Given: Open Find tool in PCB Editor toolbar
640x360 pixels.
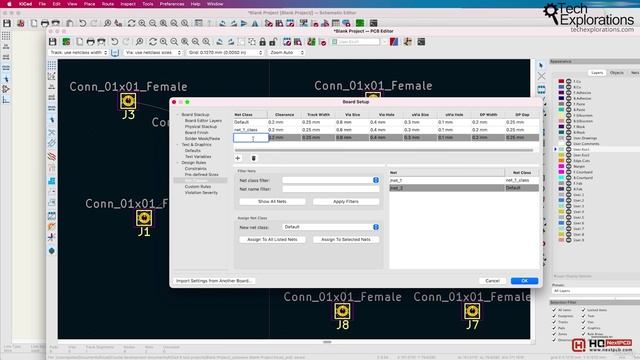Looking at the screenshot, I should click(x=139, y=42).
